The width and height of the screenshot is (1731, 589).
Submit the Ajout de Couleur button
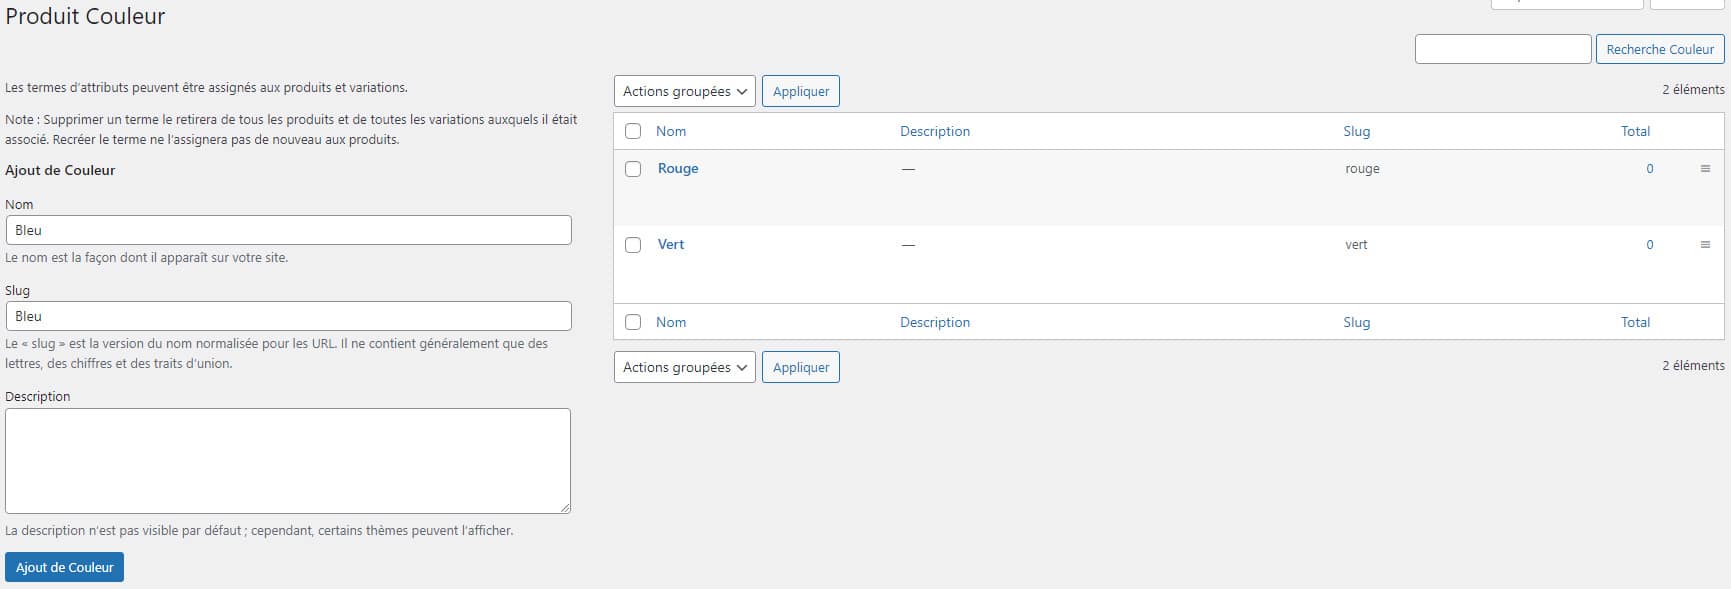tap(64, 567)
